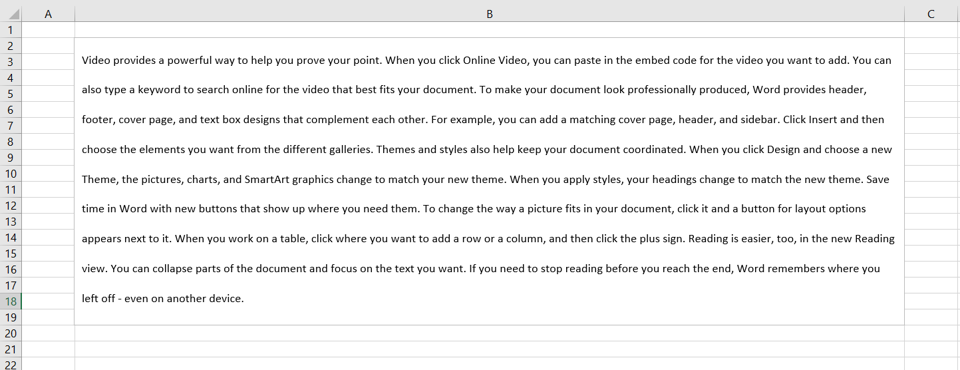Click text line starting 'also type a keyword'
This screenshot has height=370, width=960.
pos(474,90)
